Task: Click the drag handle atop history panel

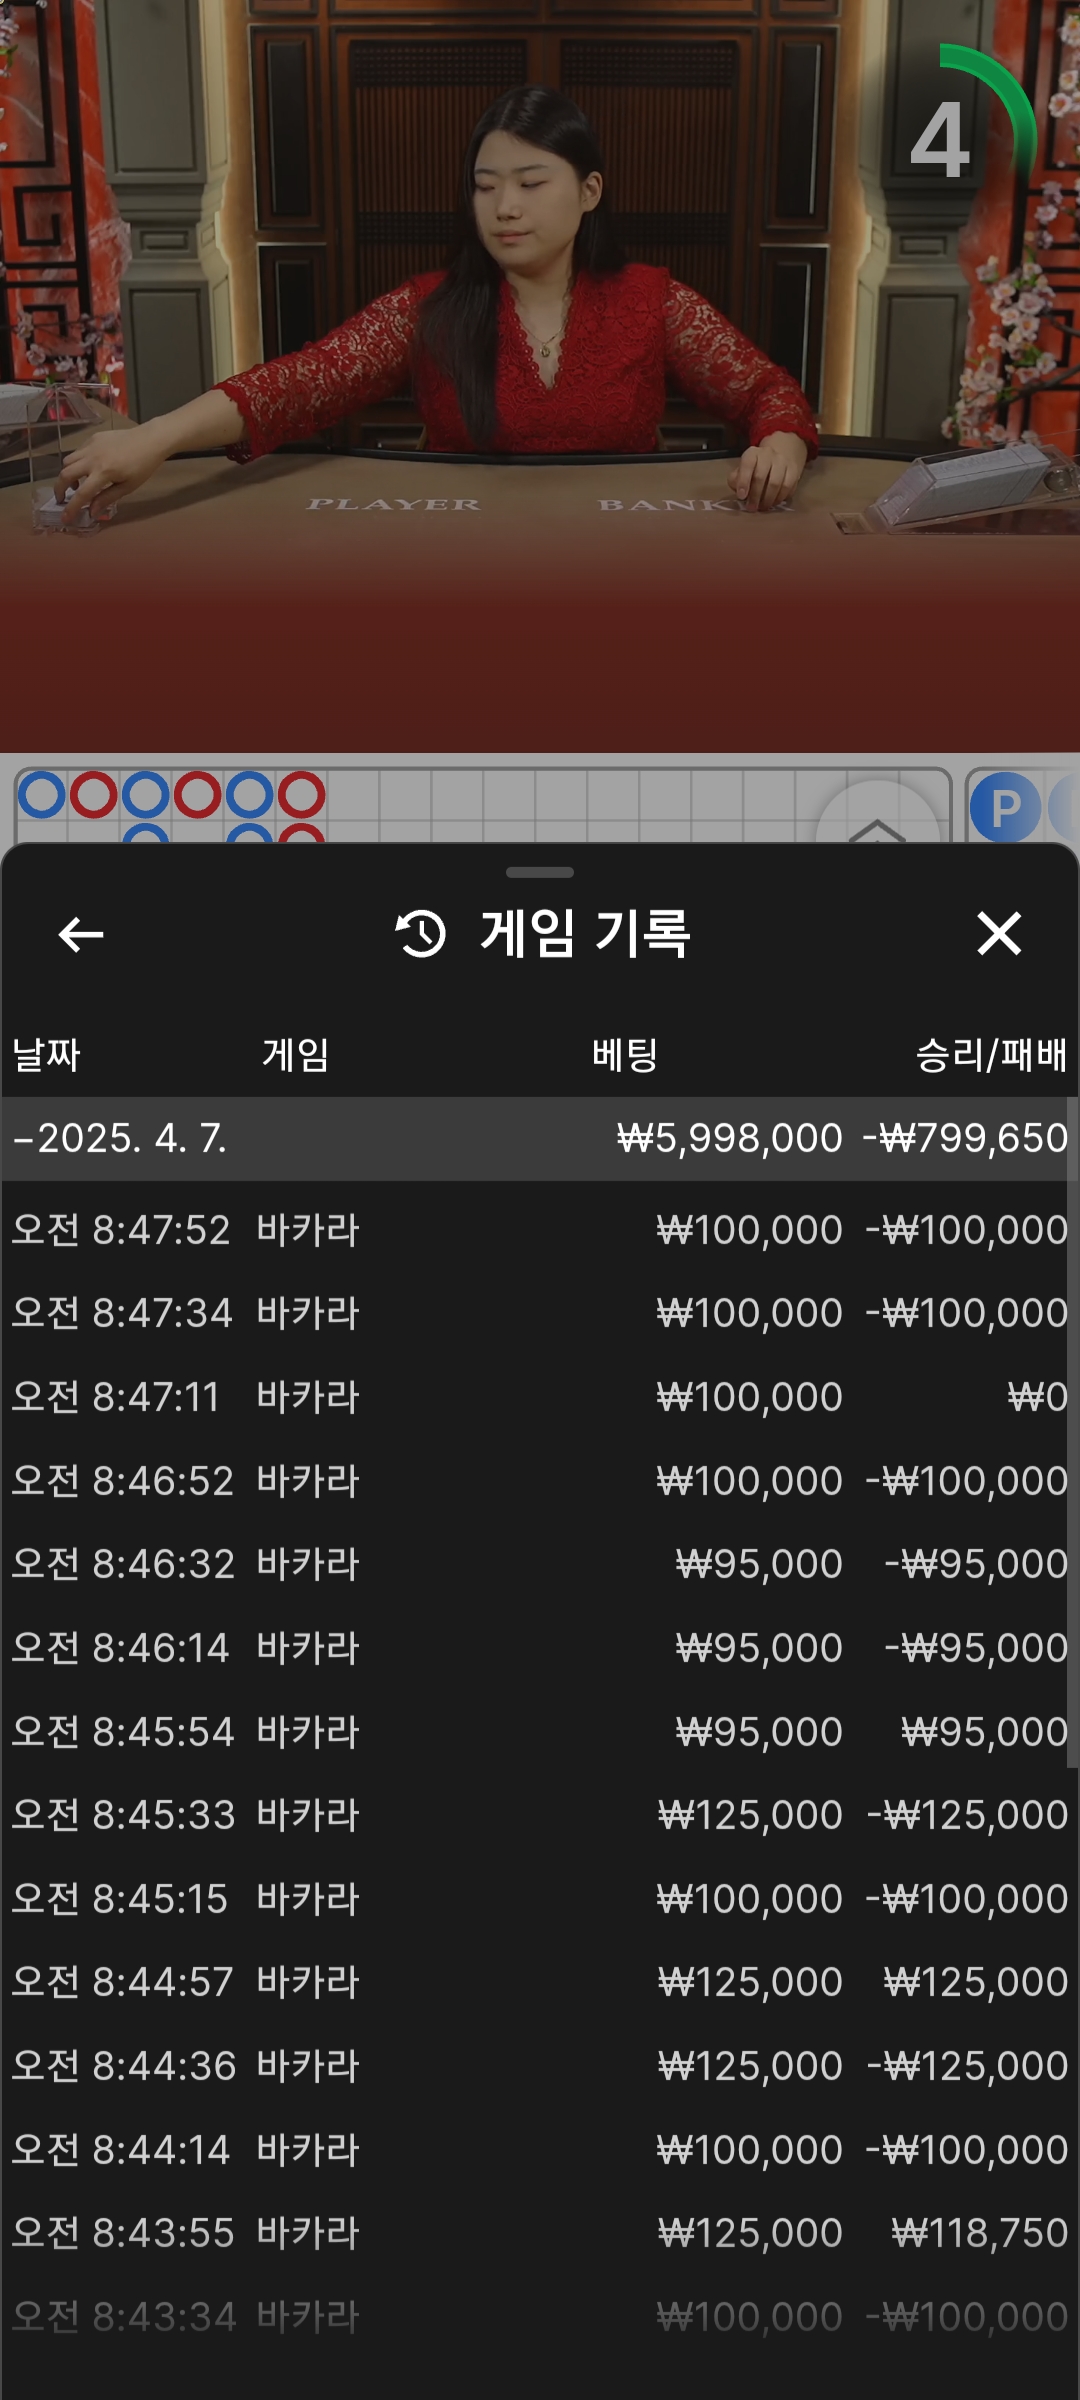Action: (x=540, y=872)
